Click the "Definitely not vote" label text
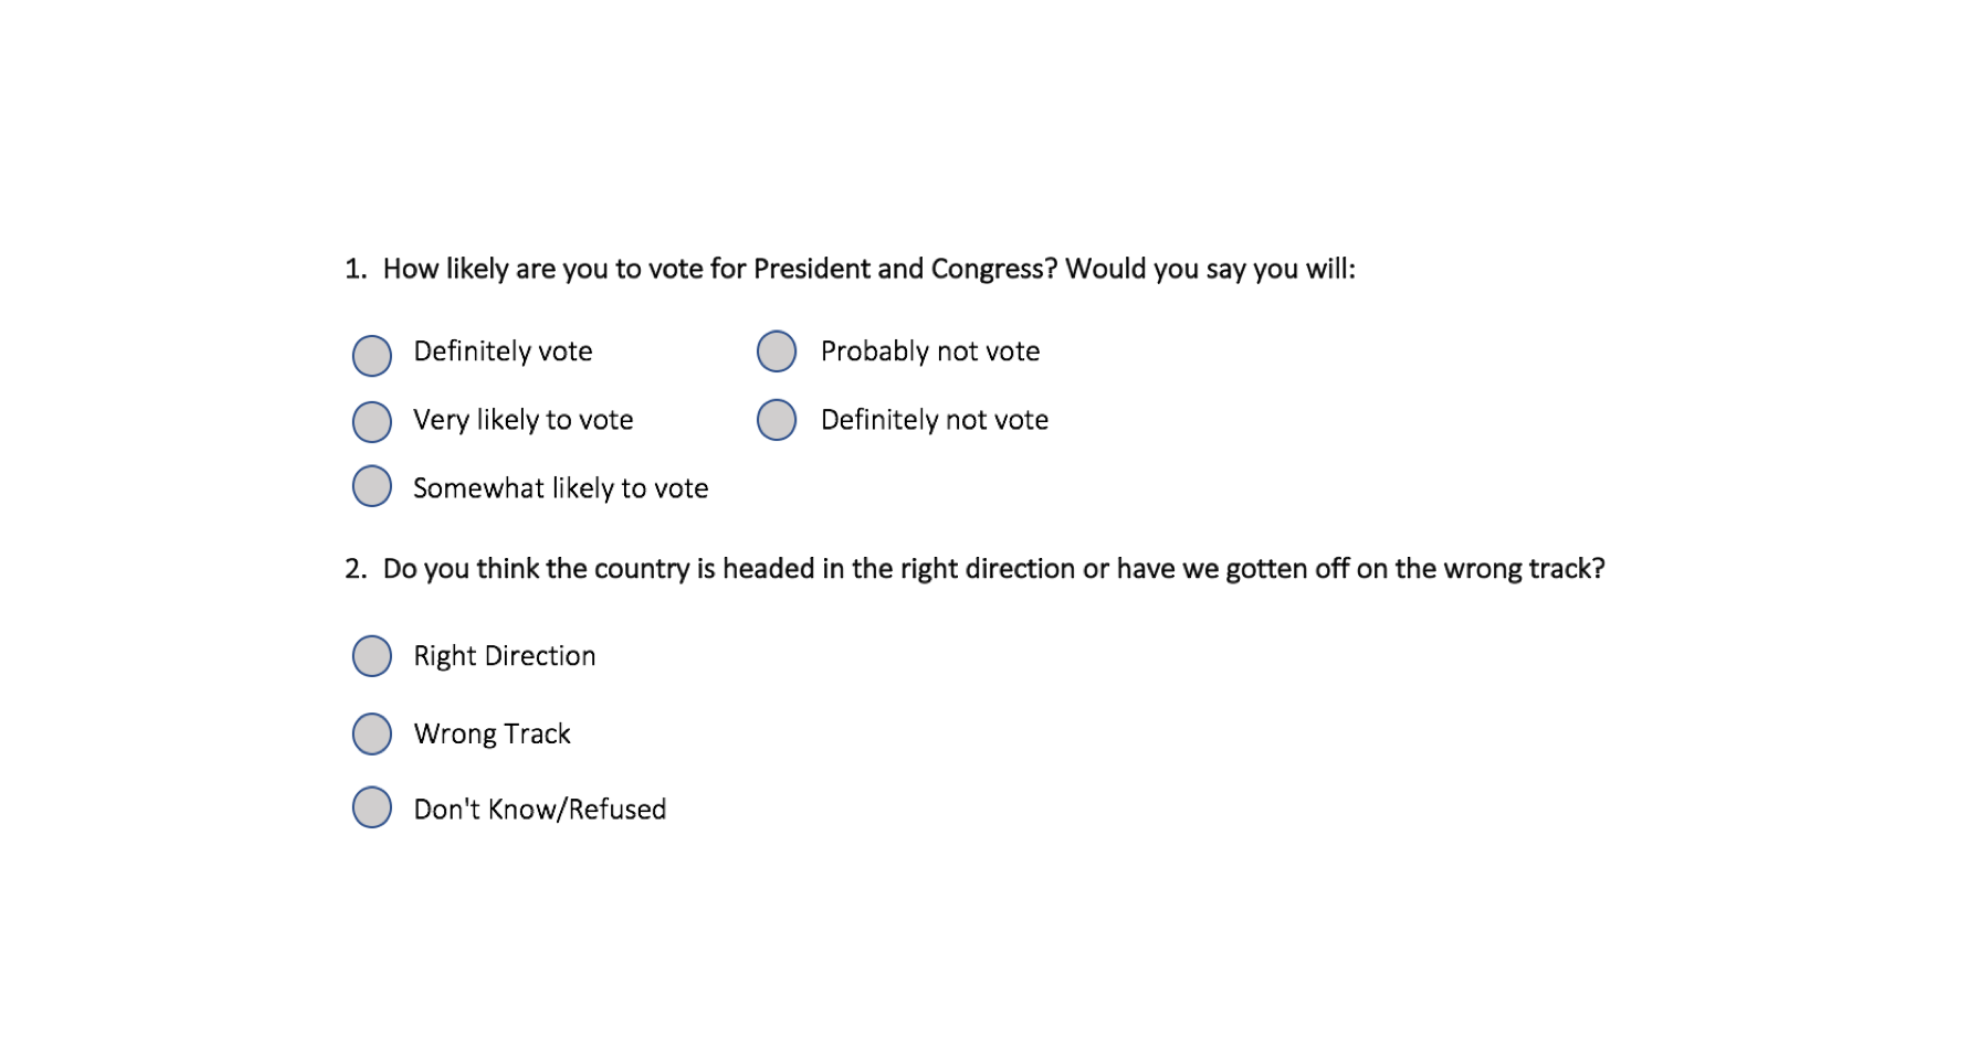This screenshot has height=1046, width=1986. (934, 420)
